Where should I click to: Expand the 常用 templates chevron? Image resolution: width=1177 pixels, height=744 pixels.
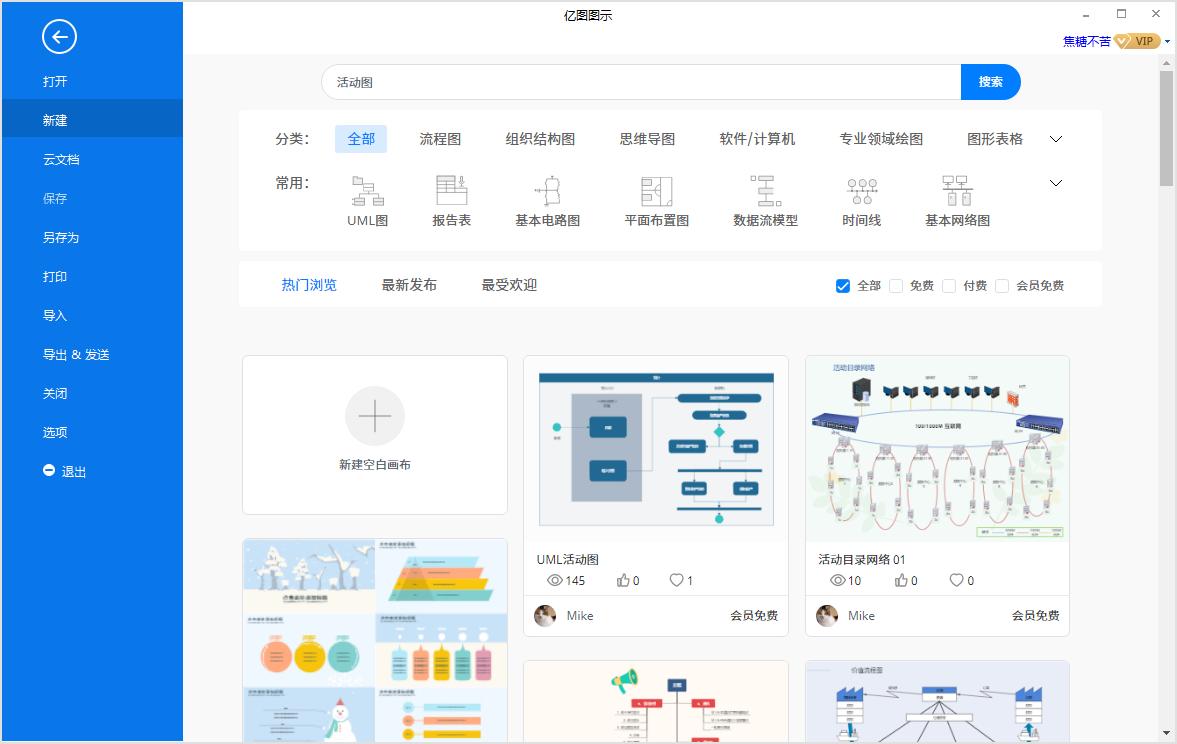(1055, 183)
